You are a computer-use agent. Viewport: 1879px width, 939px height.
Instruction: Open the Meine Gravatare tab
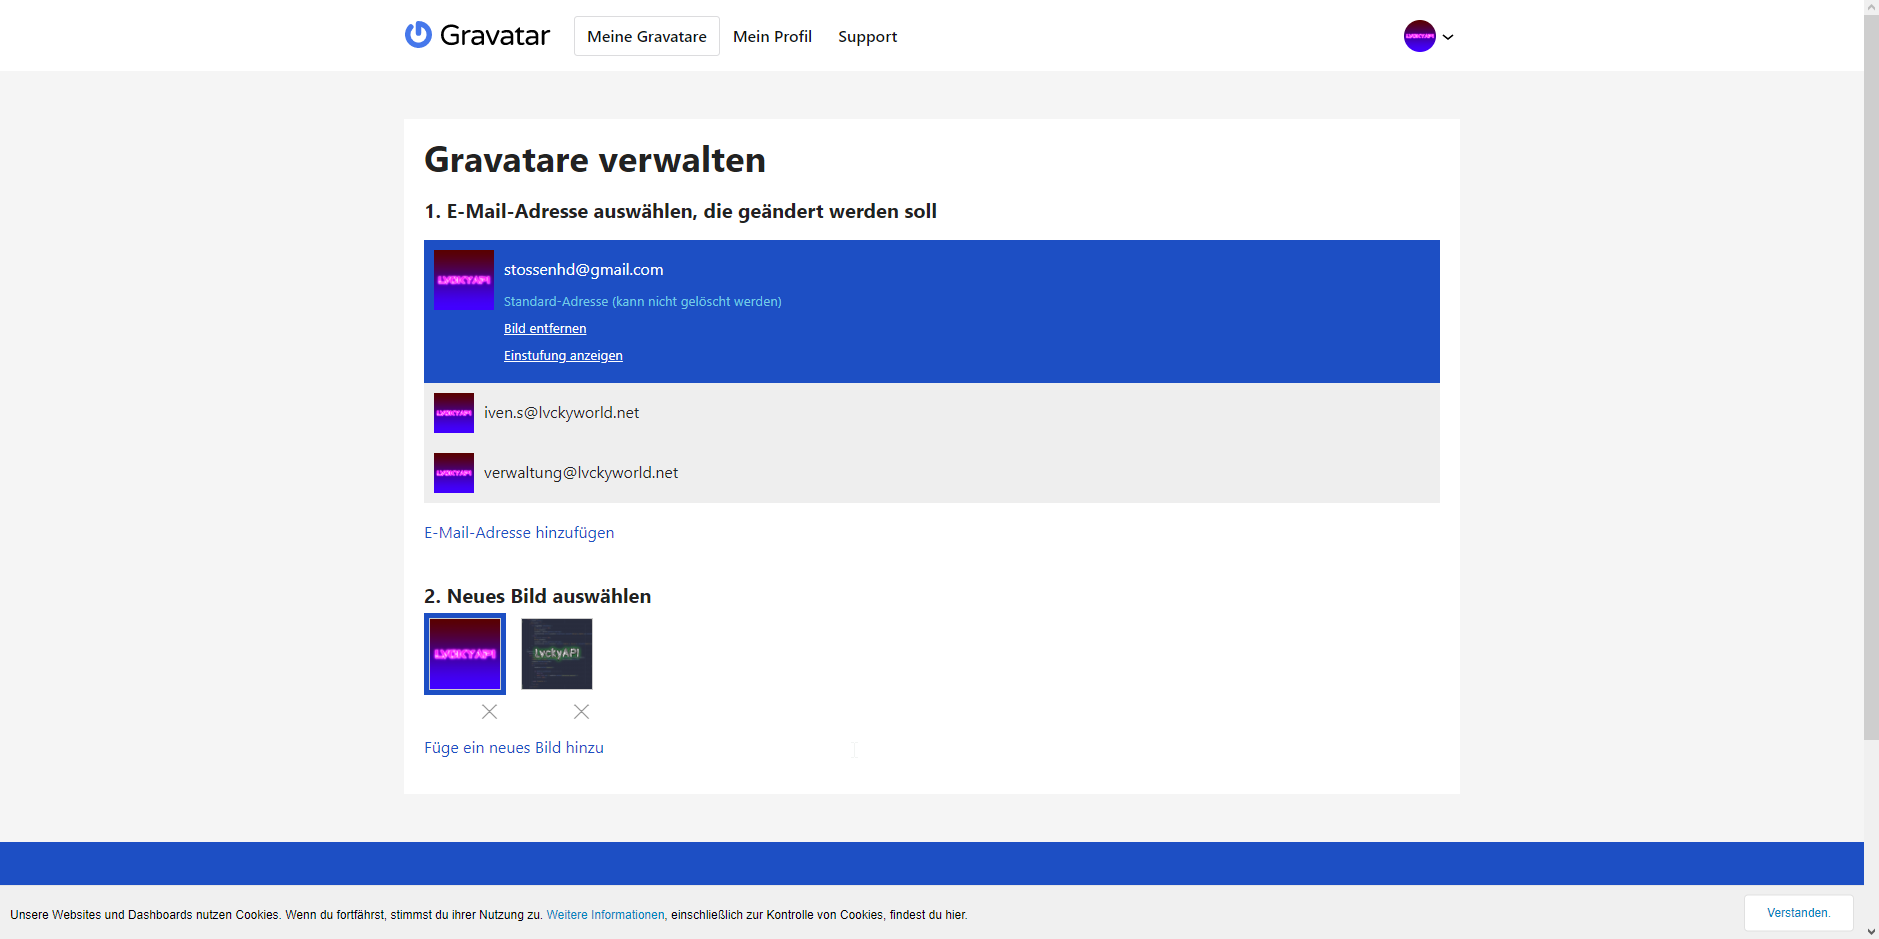coord(646,36)
